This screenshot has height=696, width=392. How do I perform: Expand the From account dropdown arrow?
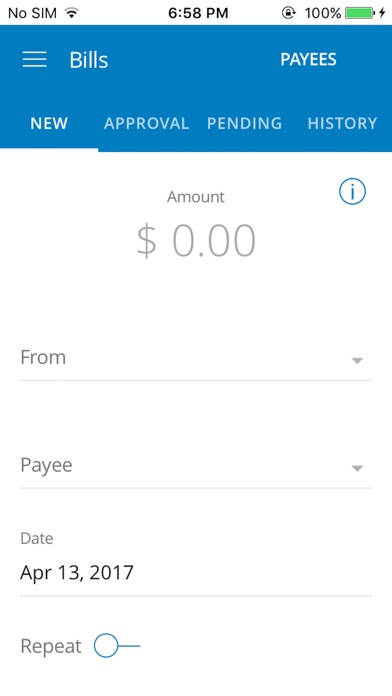pos(357,360)
